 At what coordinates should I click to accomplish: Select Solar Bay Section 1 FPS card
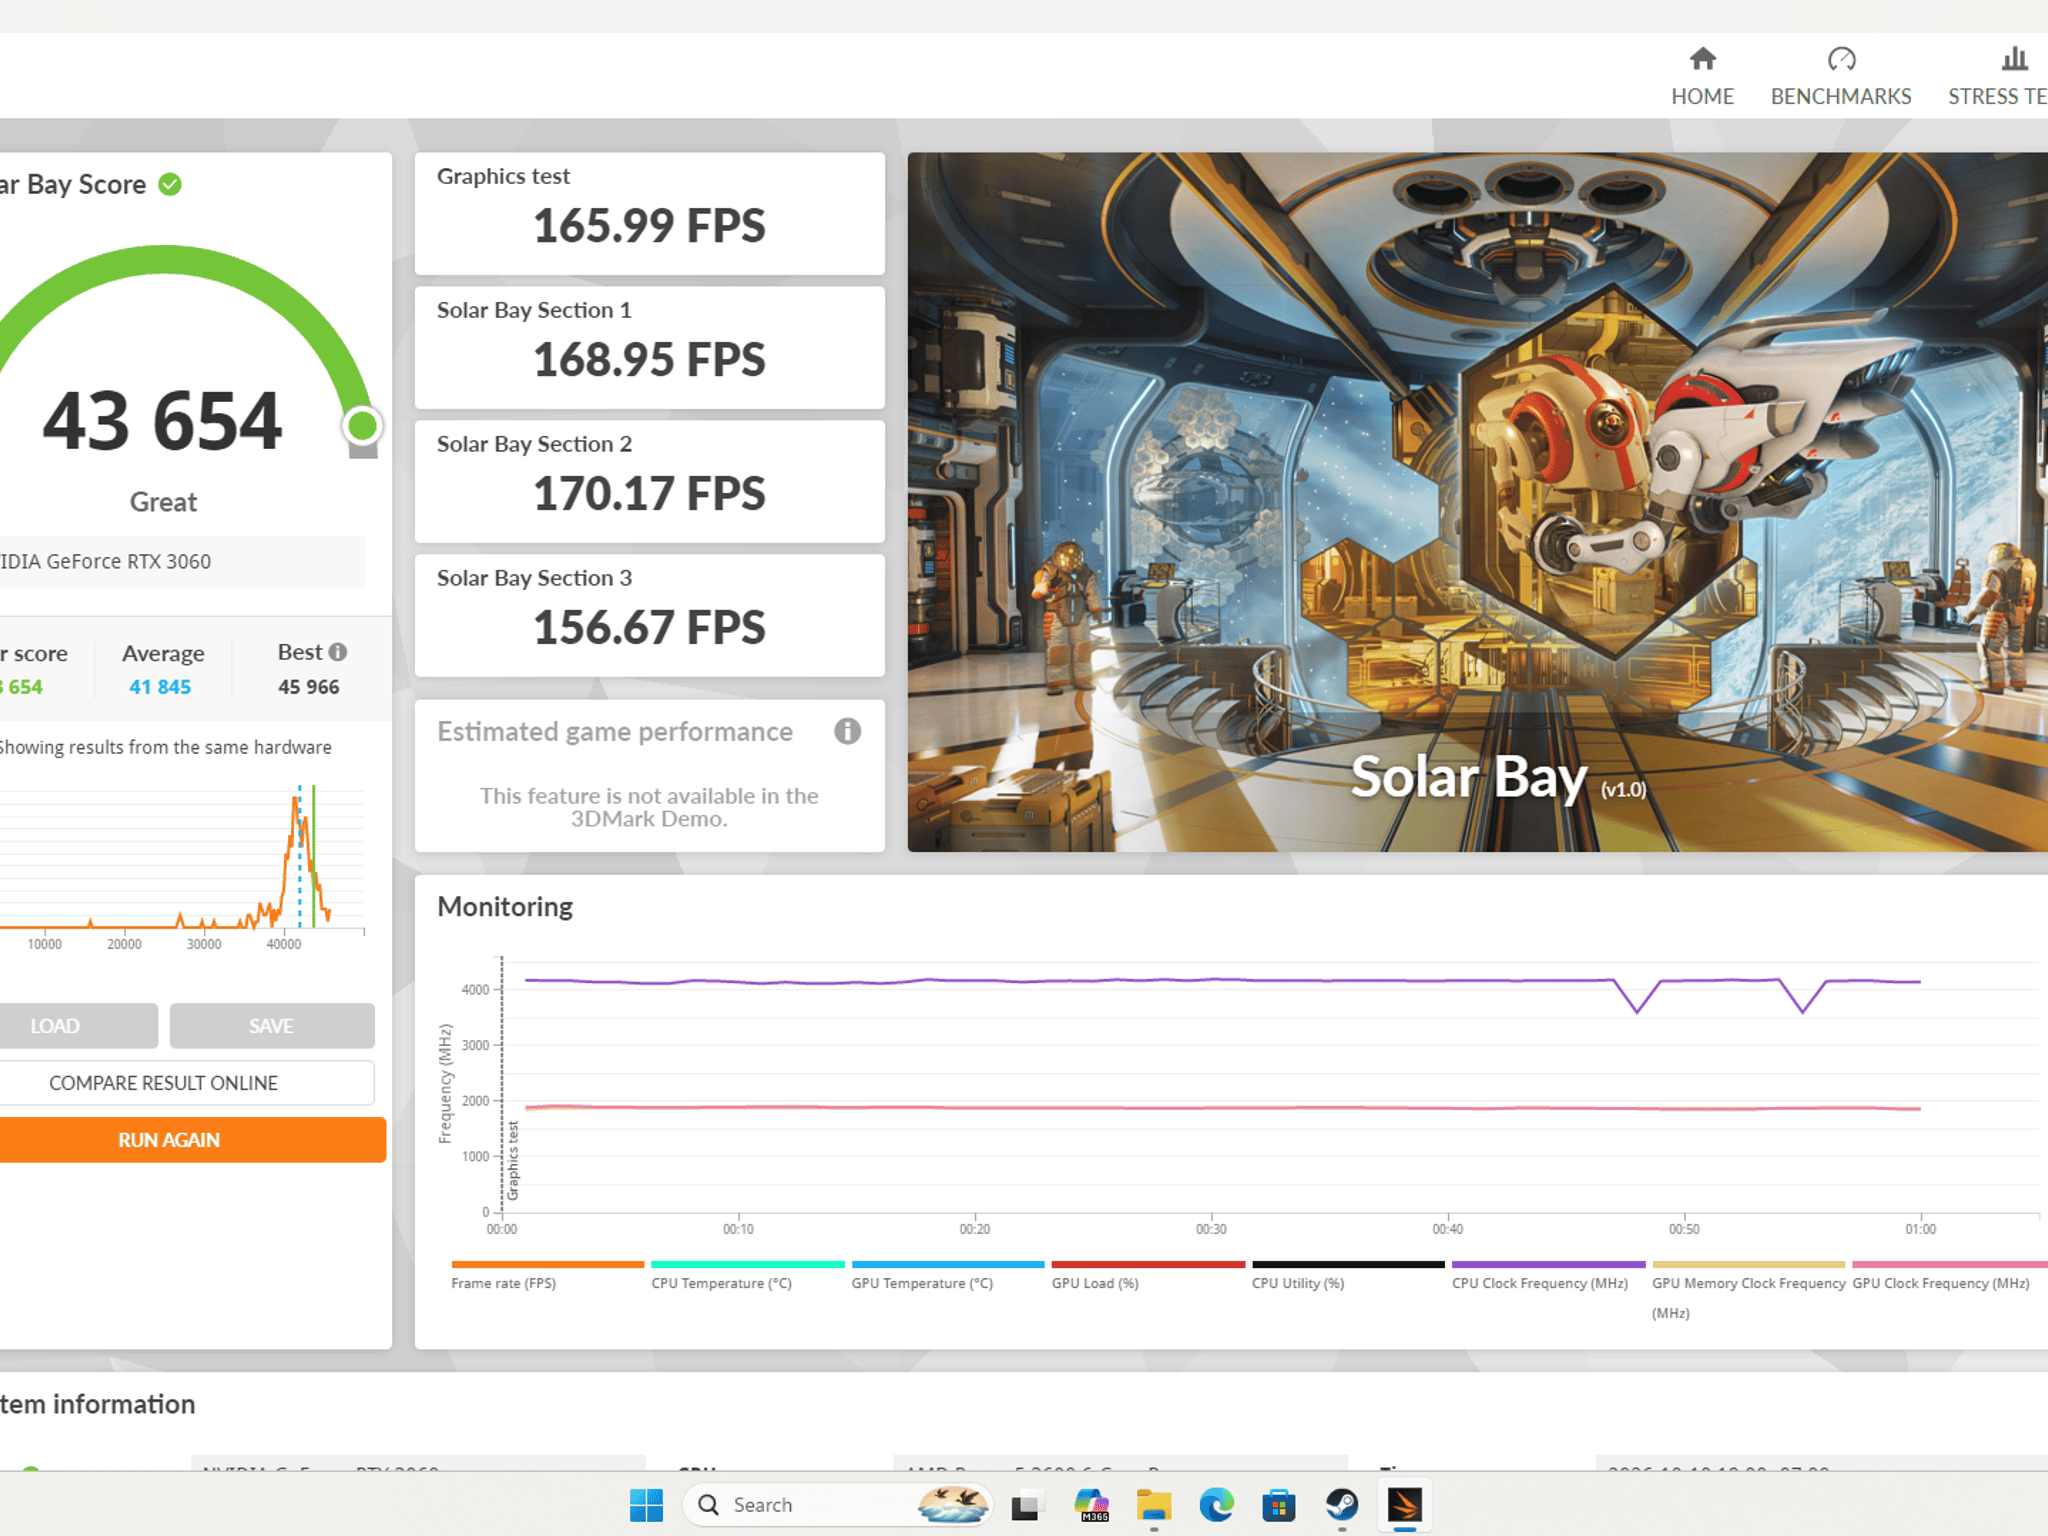click(650, 347)
